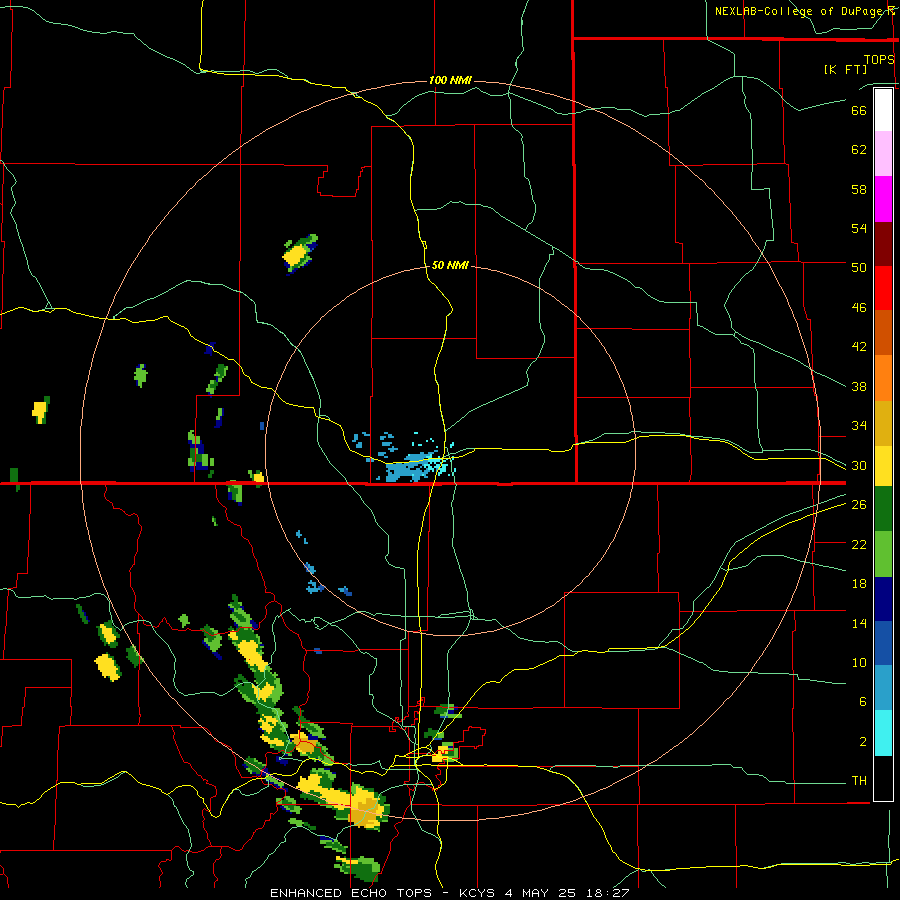
Task: Click the '26' legend value
Action: (x=859, y=505)
